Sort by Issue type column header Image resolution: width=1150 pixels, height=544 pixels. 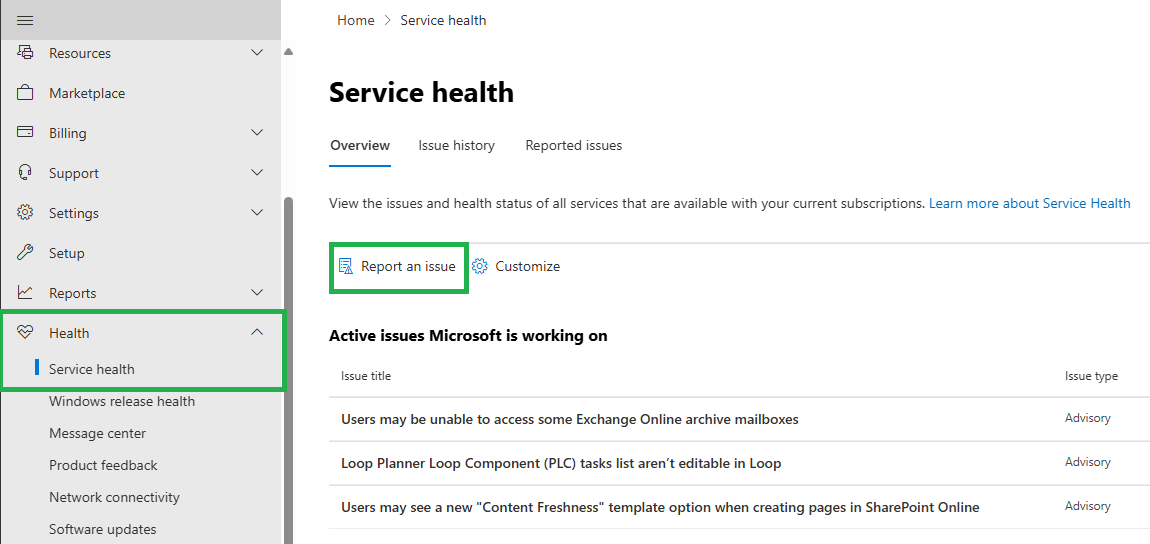tap(1091, 376)
